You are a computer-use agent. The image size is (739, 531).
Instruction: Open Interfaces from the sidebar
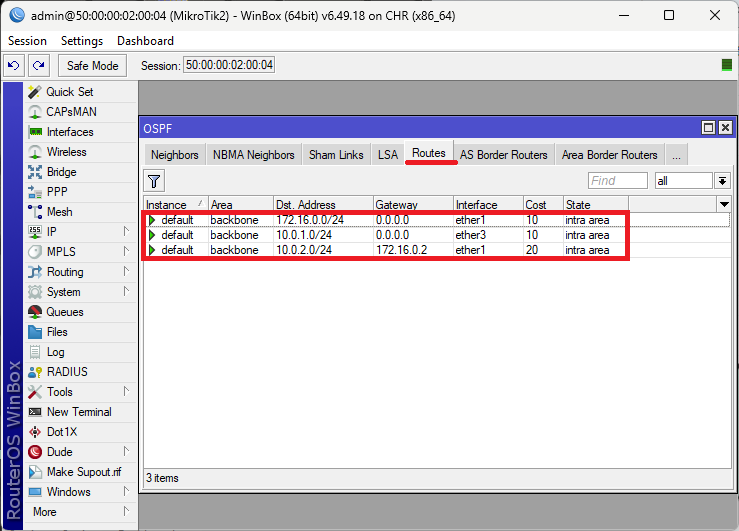(x=70, y=132)
